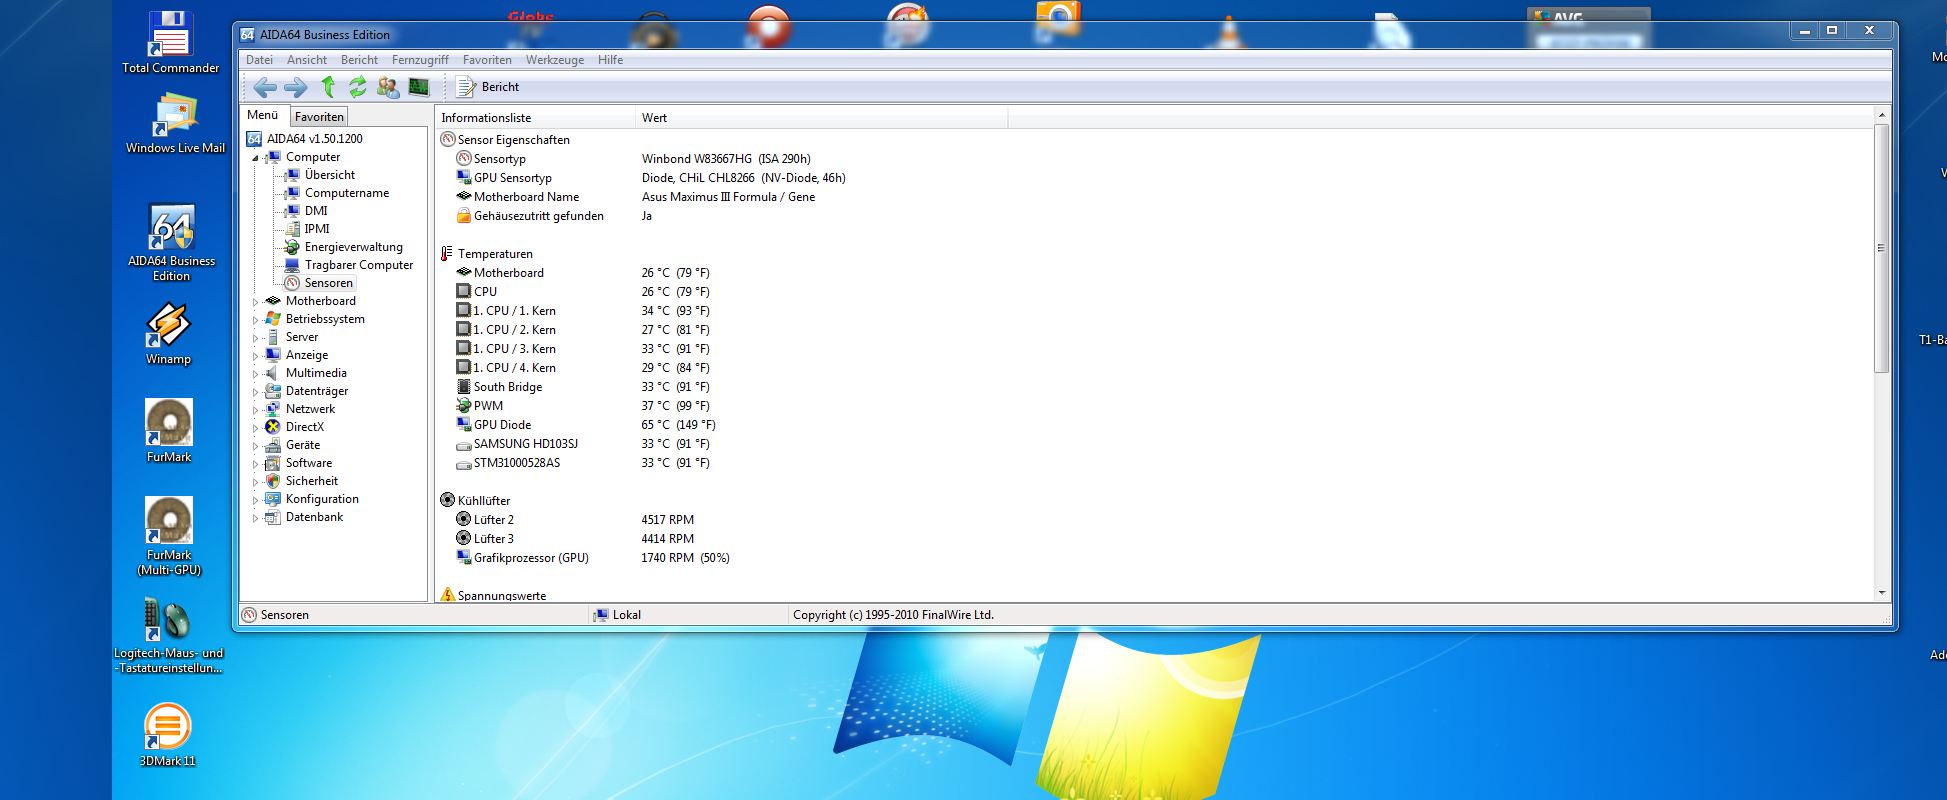The width and height of the screenshot is (1947, 800).
Task: Click the scroll down arrow of sensor list
Action: [1881, 593]
